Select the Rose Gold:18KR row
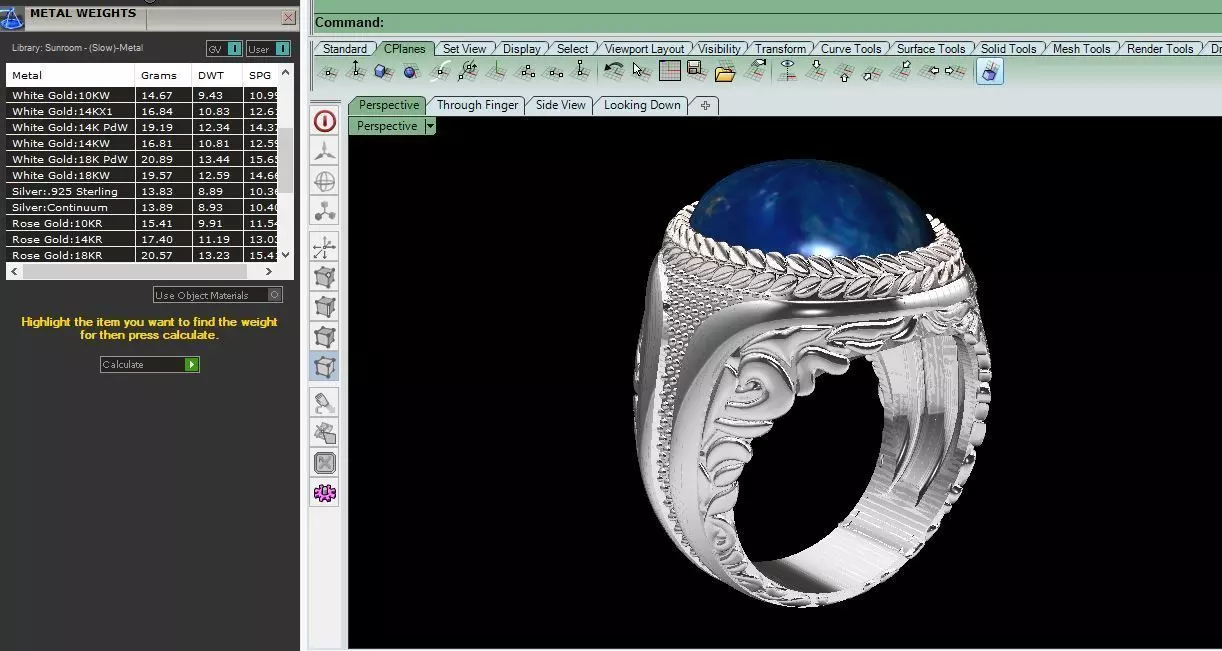Viewport: 1222px width, 651px height. click(x=143, y=255)
